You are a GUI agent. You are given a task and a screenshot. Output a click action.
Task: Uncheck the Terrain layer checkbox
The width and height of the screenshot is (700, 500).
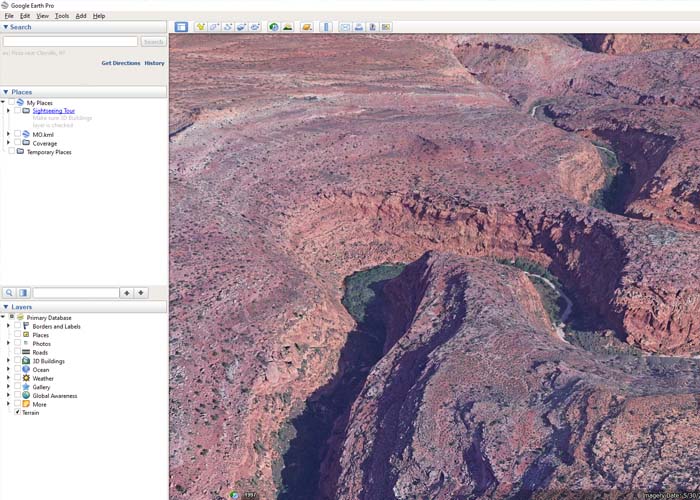point(17,413)
